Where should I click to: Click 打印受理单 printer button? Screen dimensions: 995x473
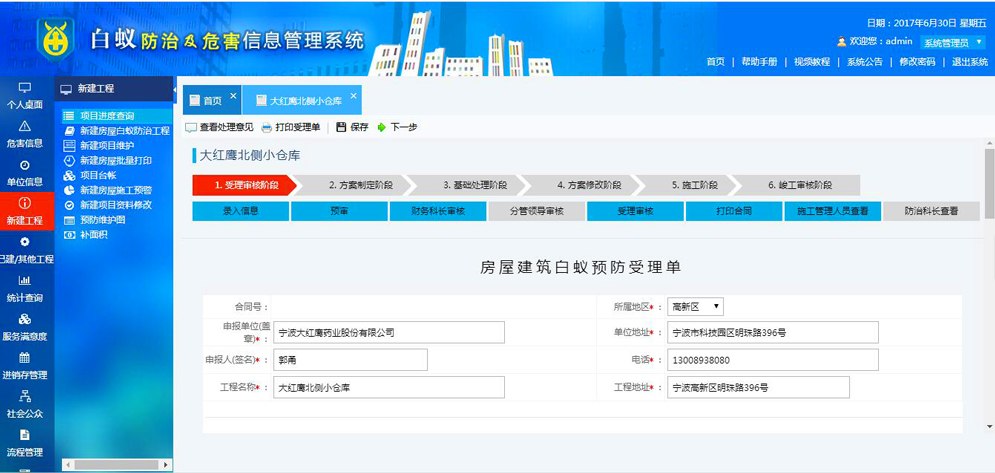point(291,128)
